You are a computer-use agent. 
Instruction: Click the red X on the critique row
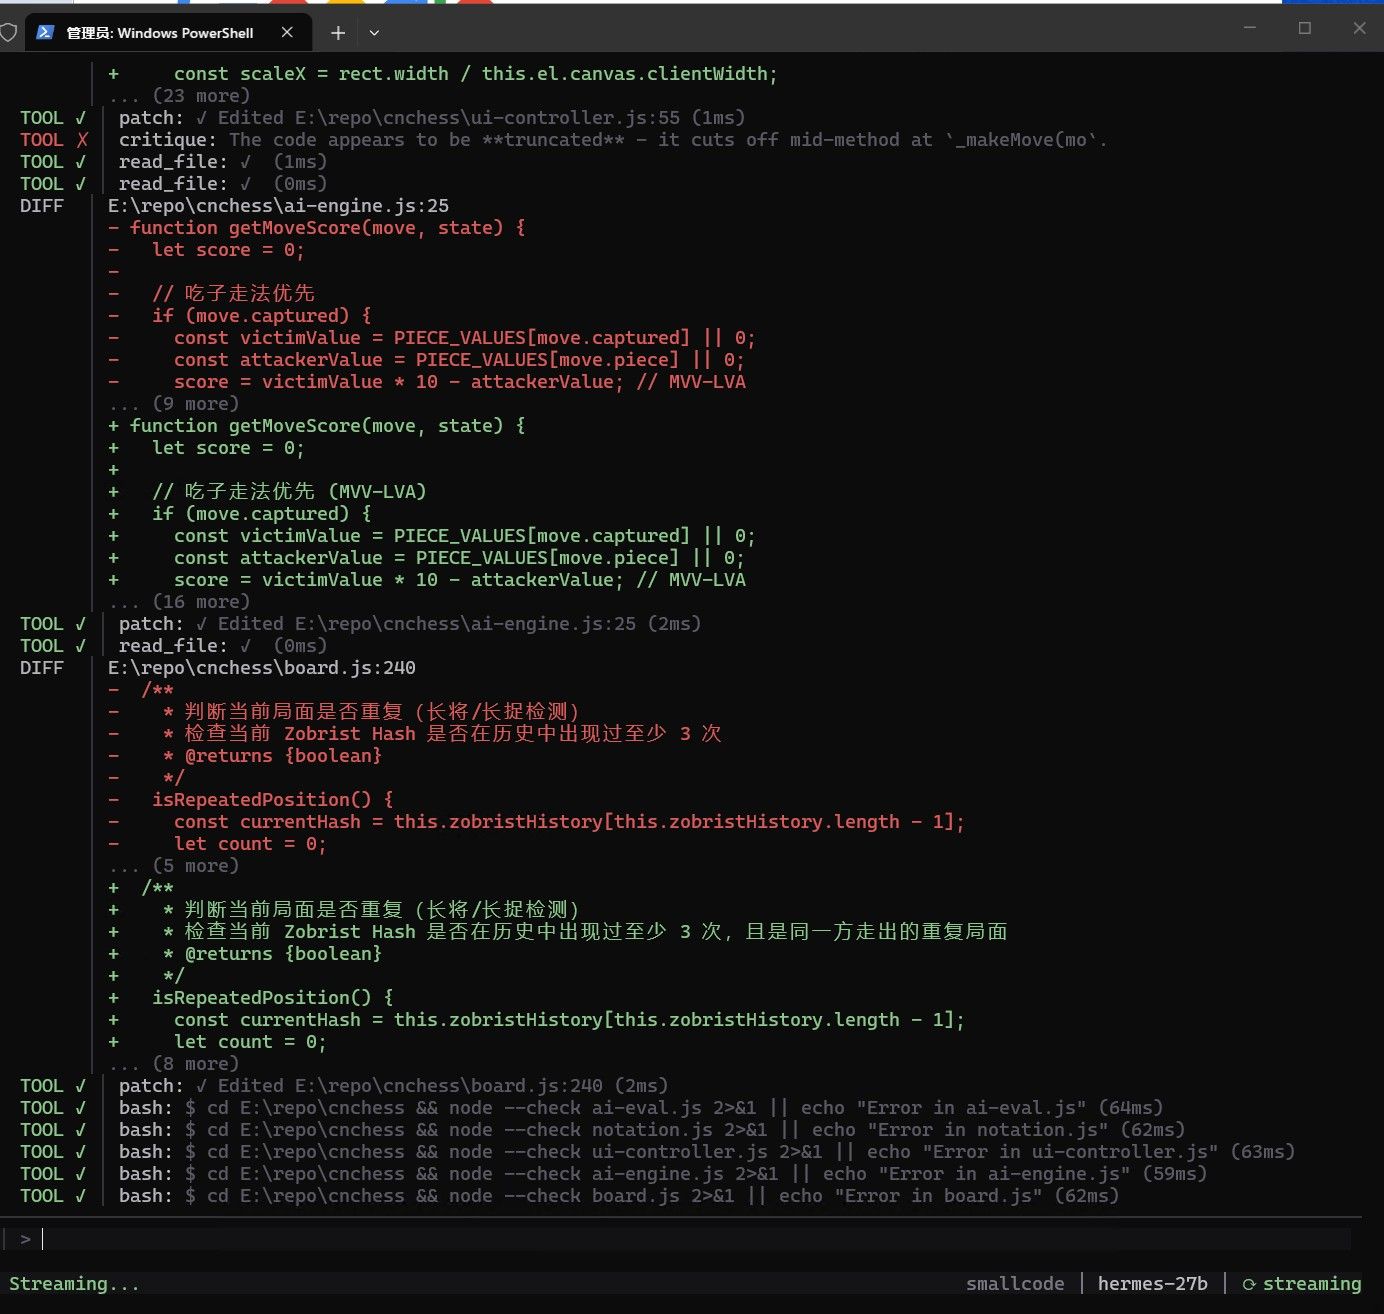(x=82, y=140)
